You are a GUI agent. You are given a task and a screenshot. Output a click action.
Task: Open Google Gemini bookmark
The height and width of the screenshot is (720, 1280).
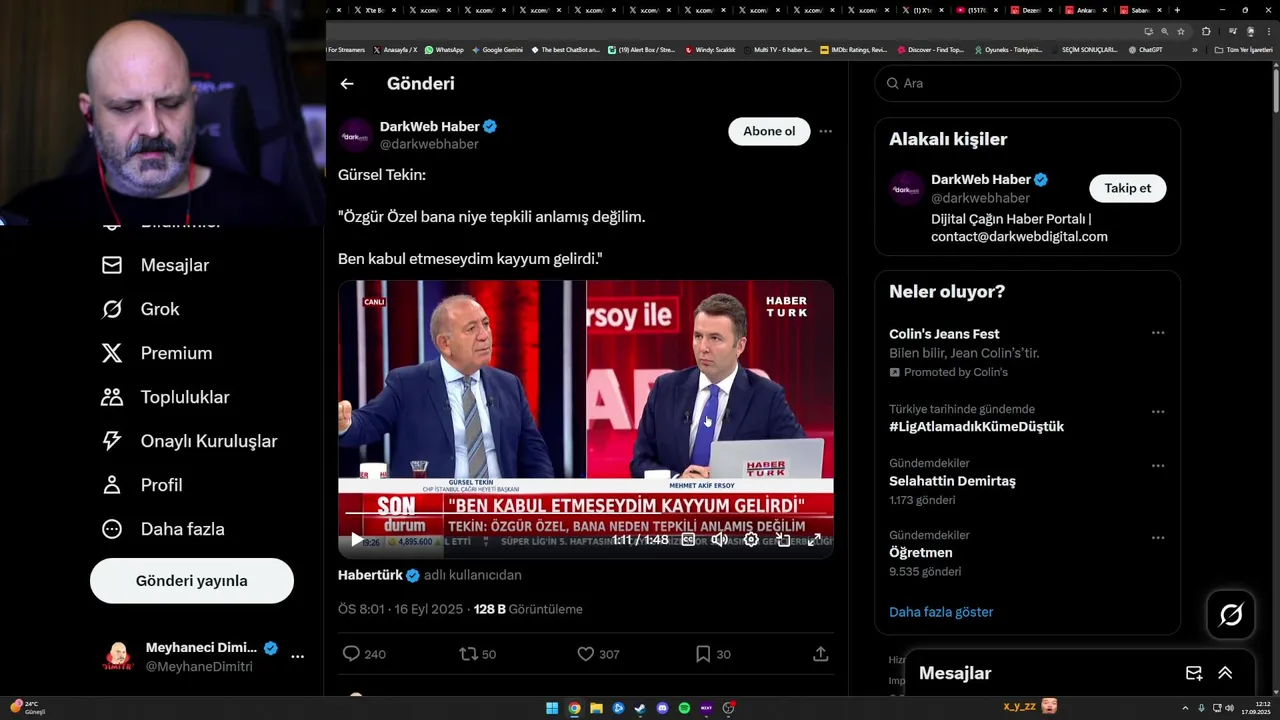497,49
